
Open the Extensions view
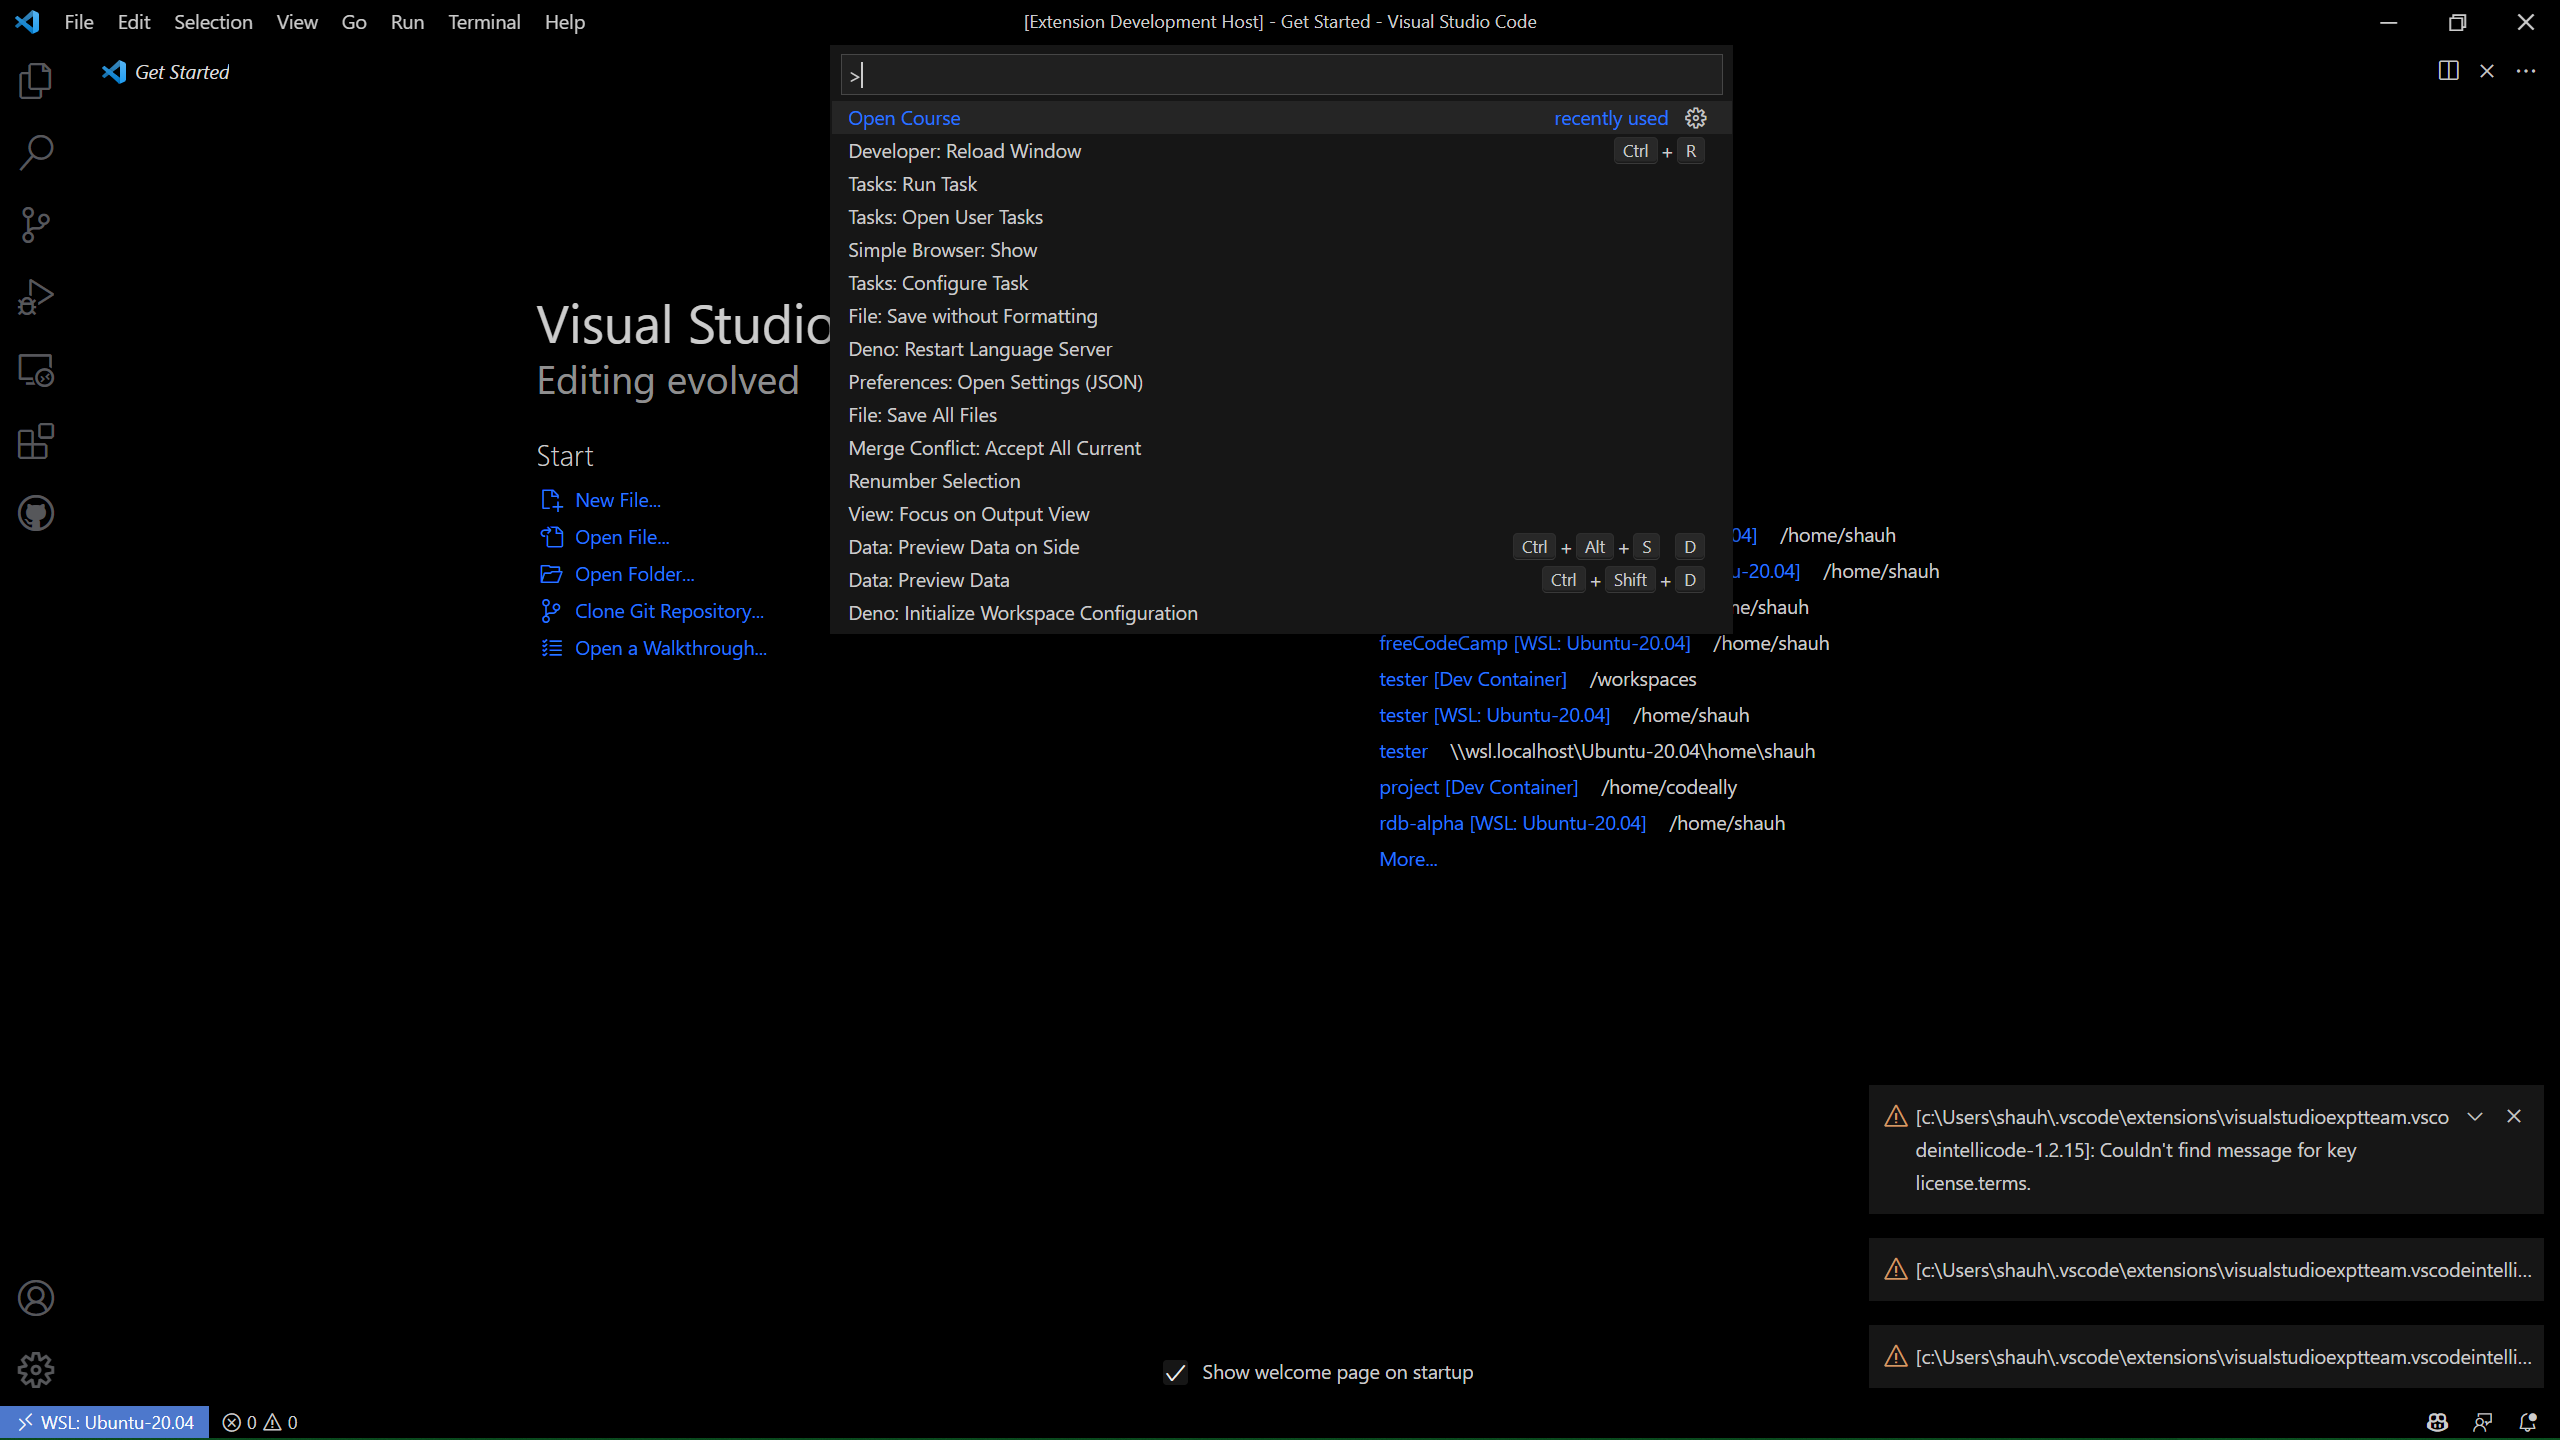[36, 442]
